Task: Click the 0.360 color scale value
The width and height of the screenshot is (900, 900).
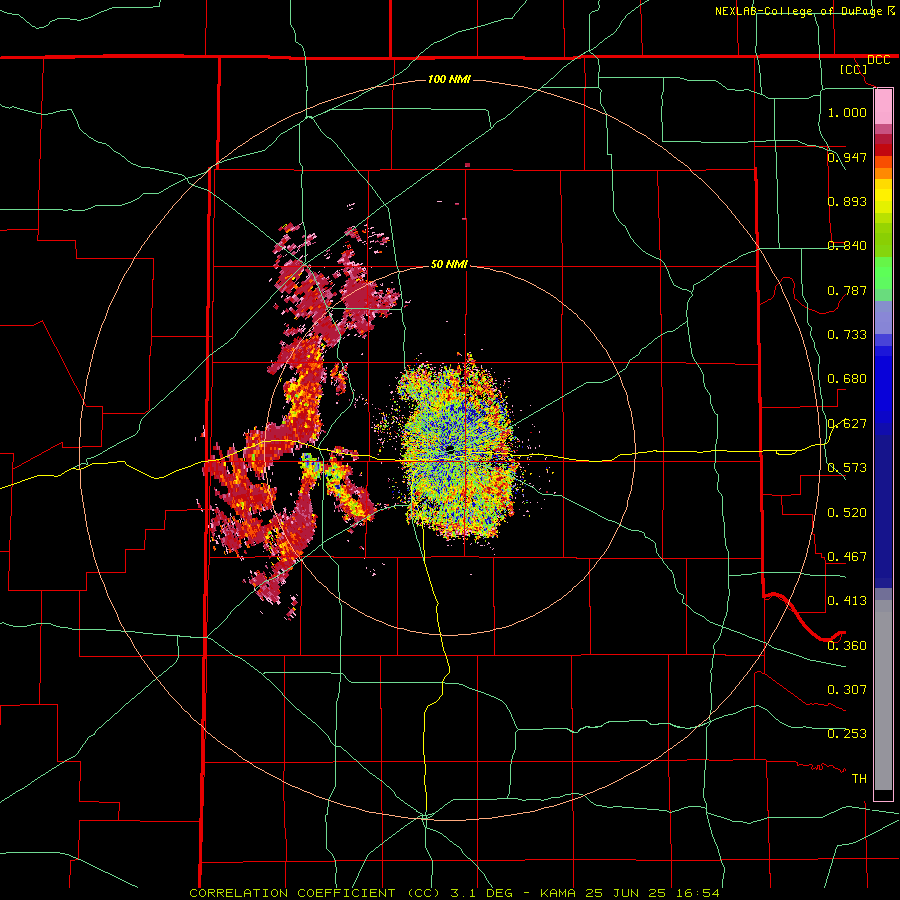Action: (847, 646)
